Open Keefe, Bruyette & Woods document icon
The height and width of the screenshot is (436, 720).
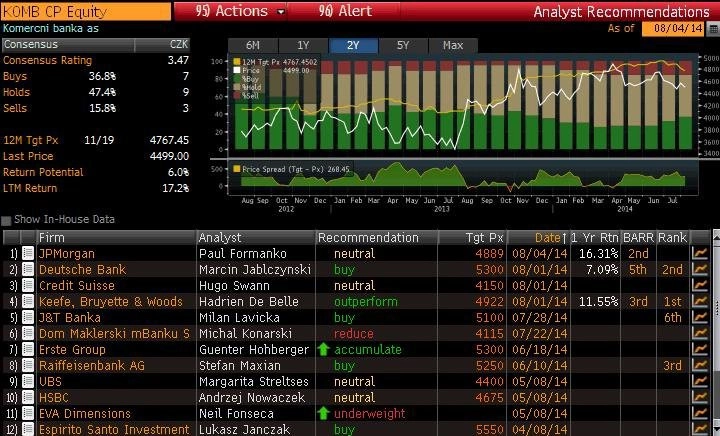click(x=28, y=302)
